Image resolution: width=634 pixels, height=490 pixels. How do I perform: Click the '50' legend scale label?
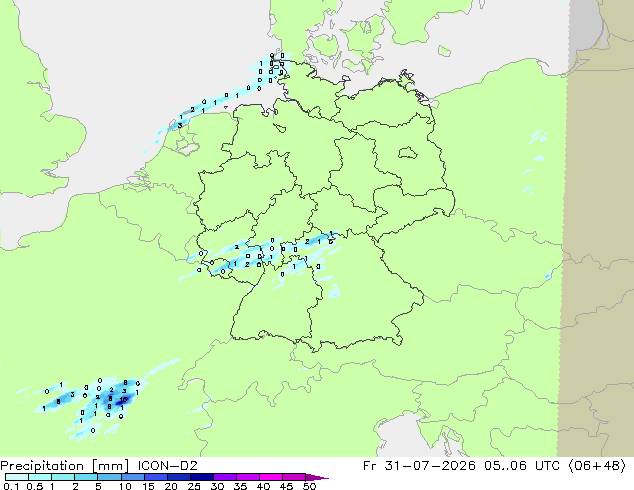(x=309, y=486)
